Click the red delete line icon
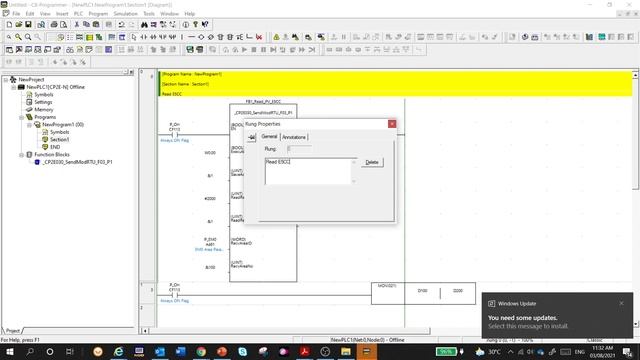The height and width of the screenshot is (360, 640). [x=259, y=37]
